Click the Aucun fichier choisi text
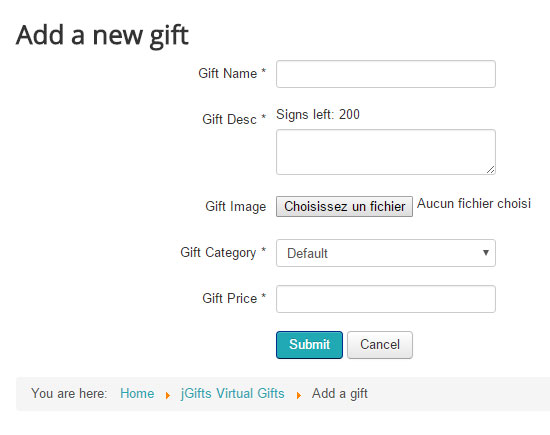550x435 pixels. click(x=474, y=203)
